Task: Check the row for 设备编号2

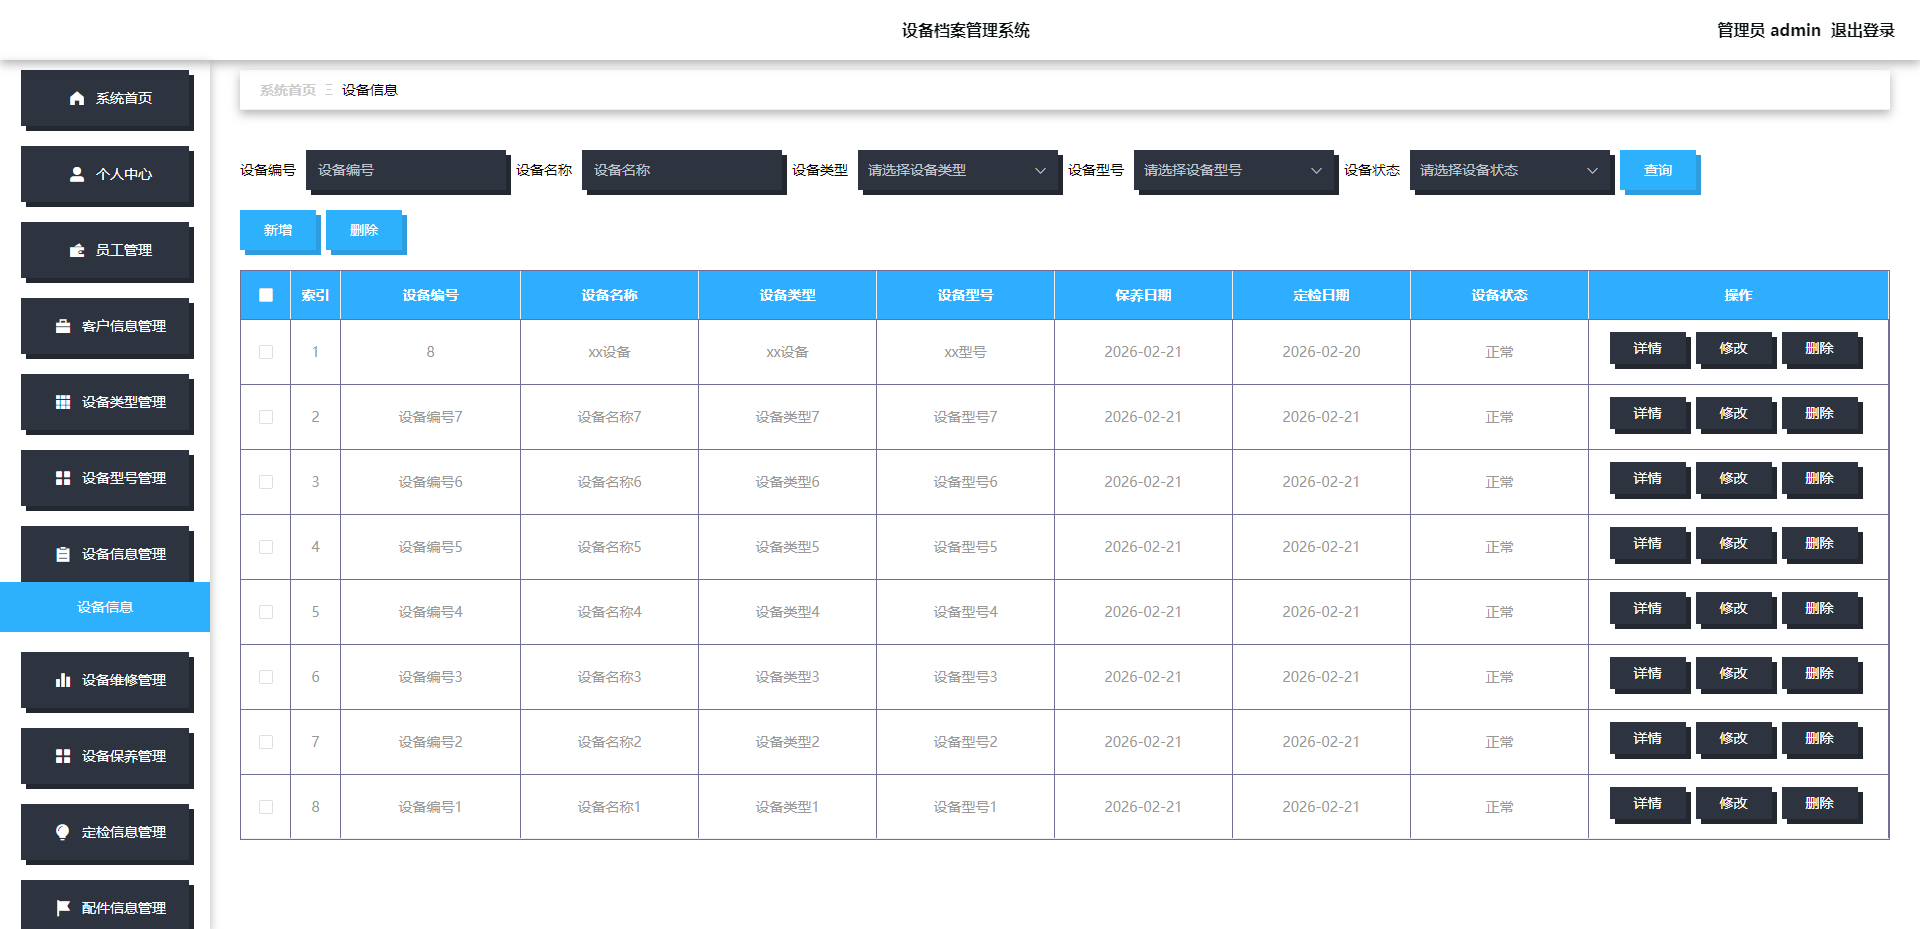Action: [266, 742]
